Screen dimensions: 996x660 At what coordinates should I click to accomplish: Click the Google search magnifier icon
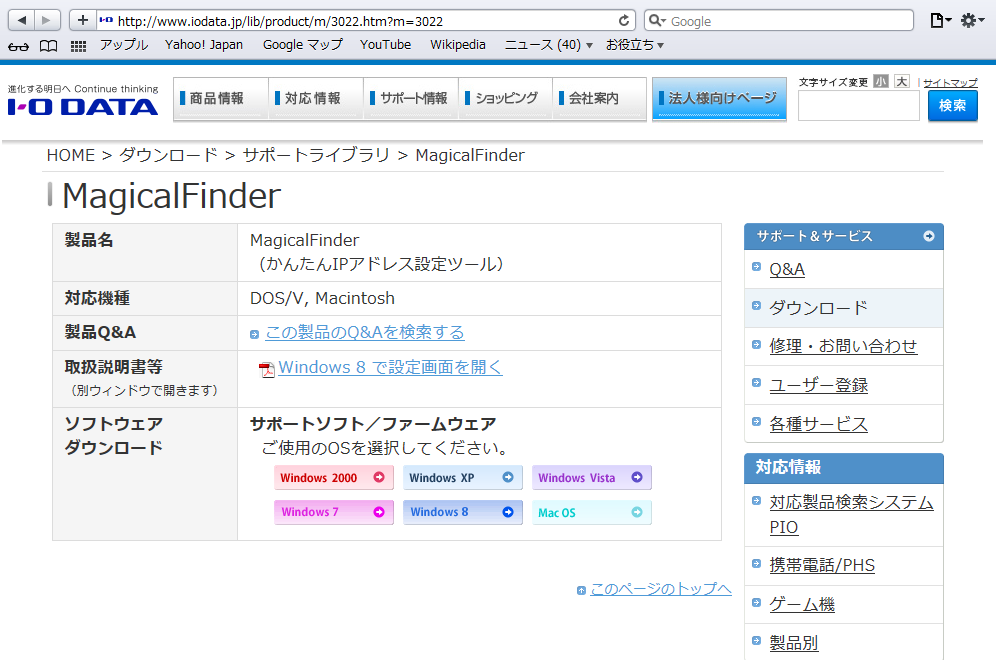pos(657,21)
